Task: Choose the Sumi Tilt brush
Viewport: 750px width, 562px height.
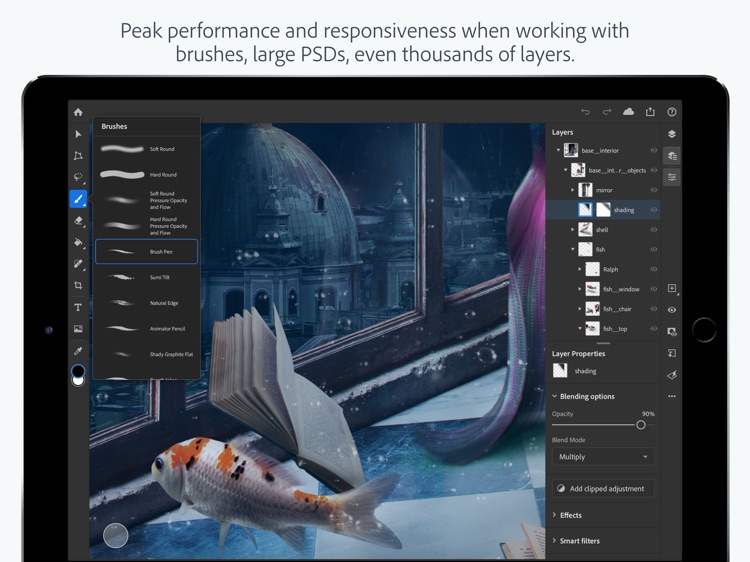Action: coord(146,277)
